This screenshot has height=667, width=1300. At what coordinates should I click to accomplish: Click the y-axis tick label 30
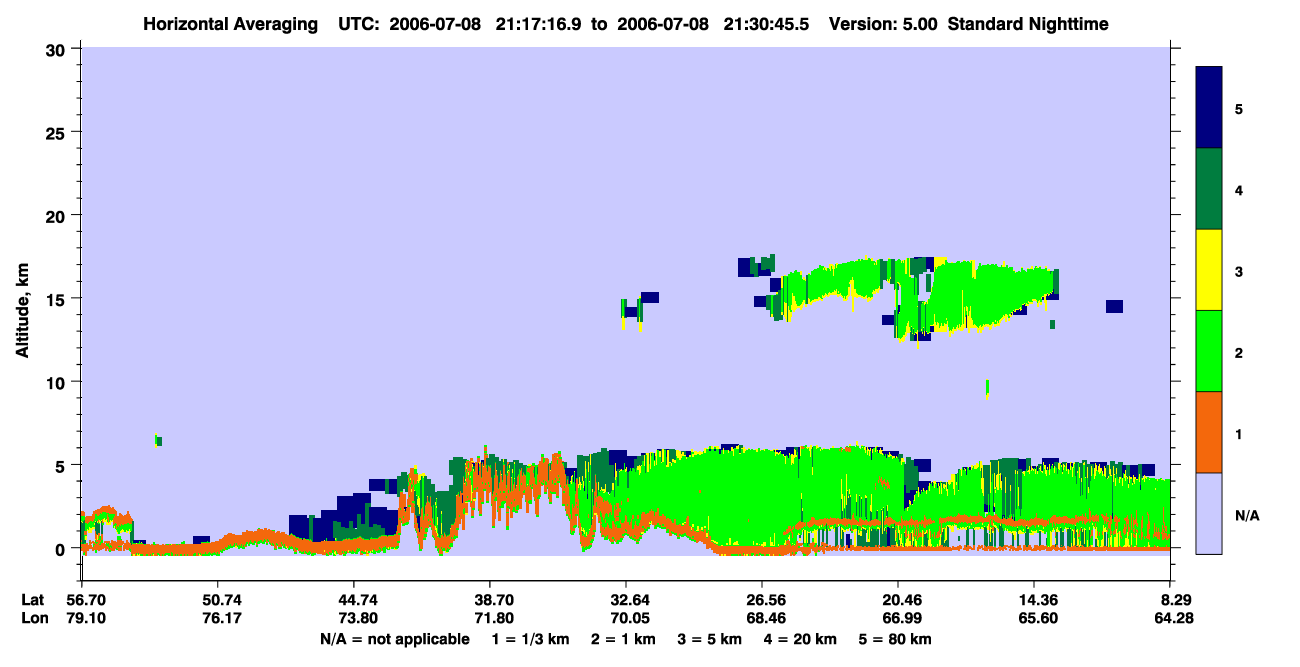pos(58,49)
